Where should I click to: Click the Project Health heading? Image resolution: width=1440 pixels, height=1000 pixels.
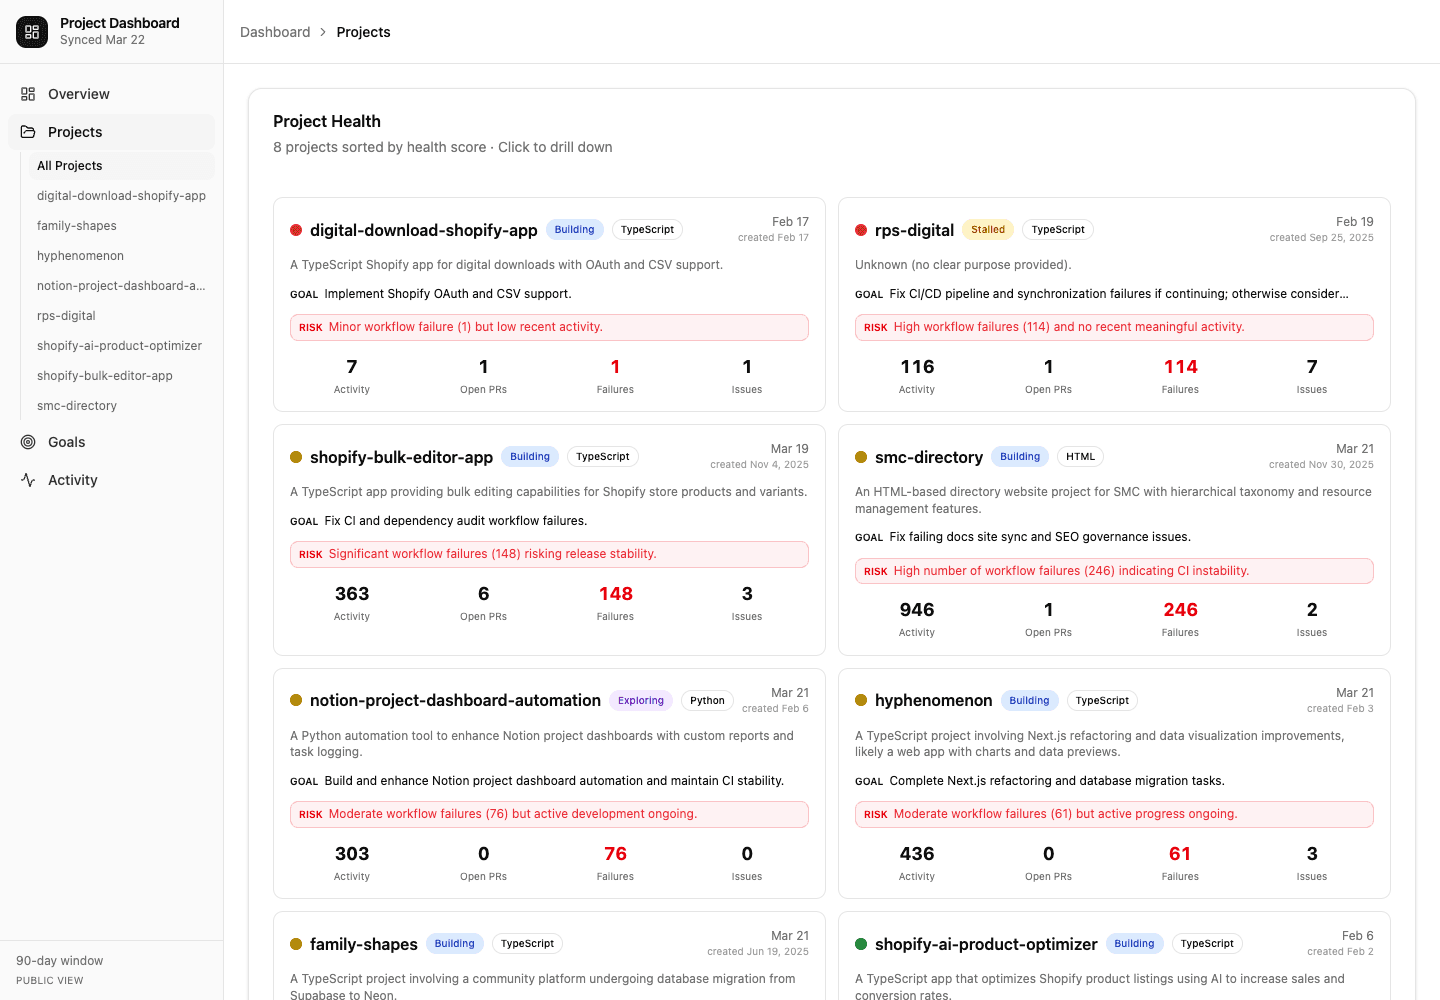coord(327,121)
